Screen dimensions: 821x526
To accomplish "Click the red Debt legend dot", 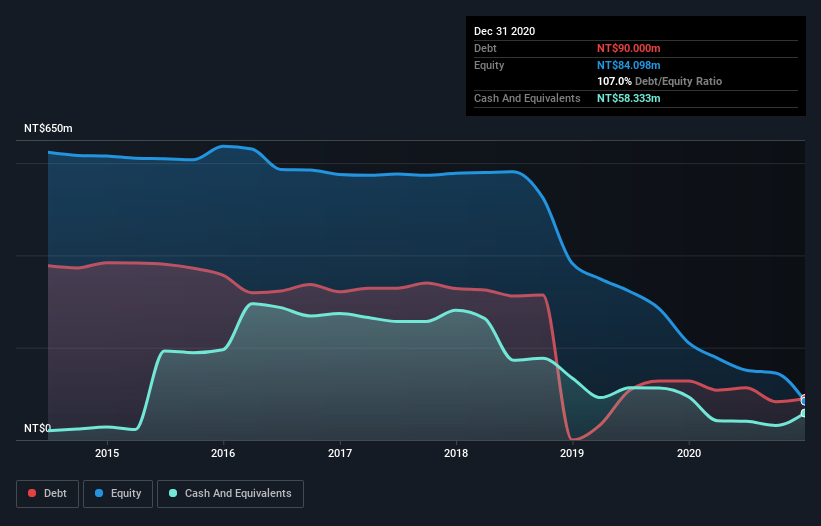I will pos(32,493).
